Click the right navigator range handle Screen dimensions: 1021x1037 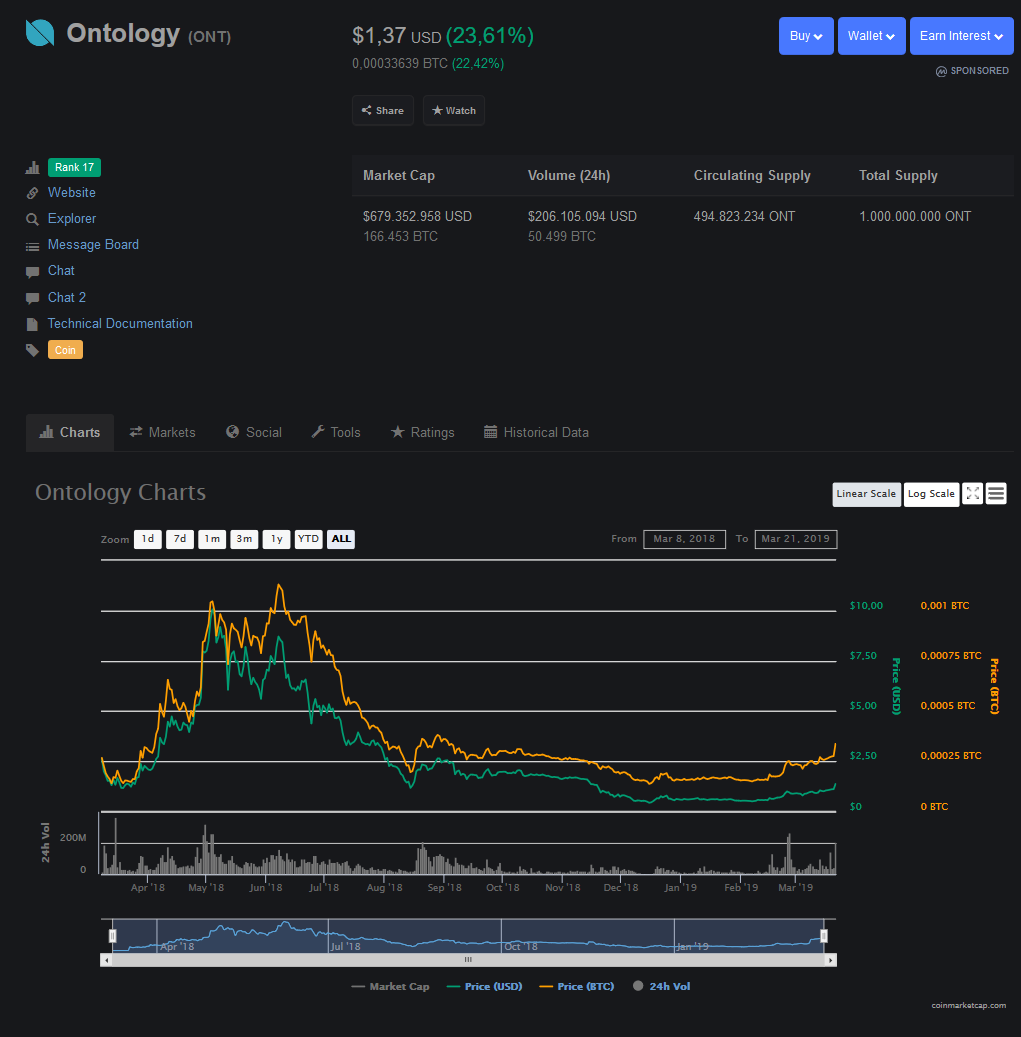[x=824, y=936]
